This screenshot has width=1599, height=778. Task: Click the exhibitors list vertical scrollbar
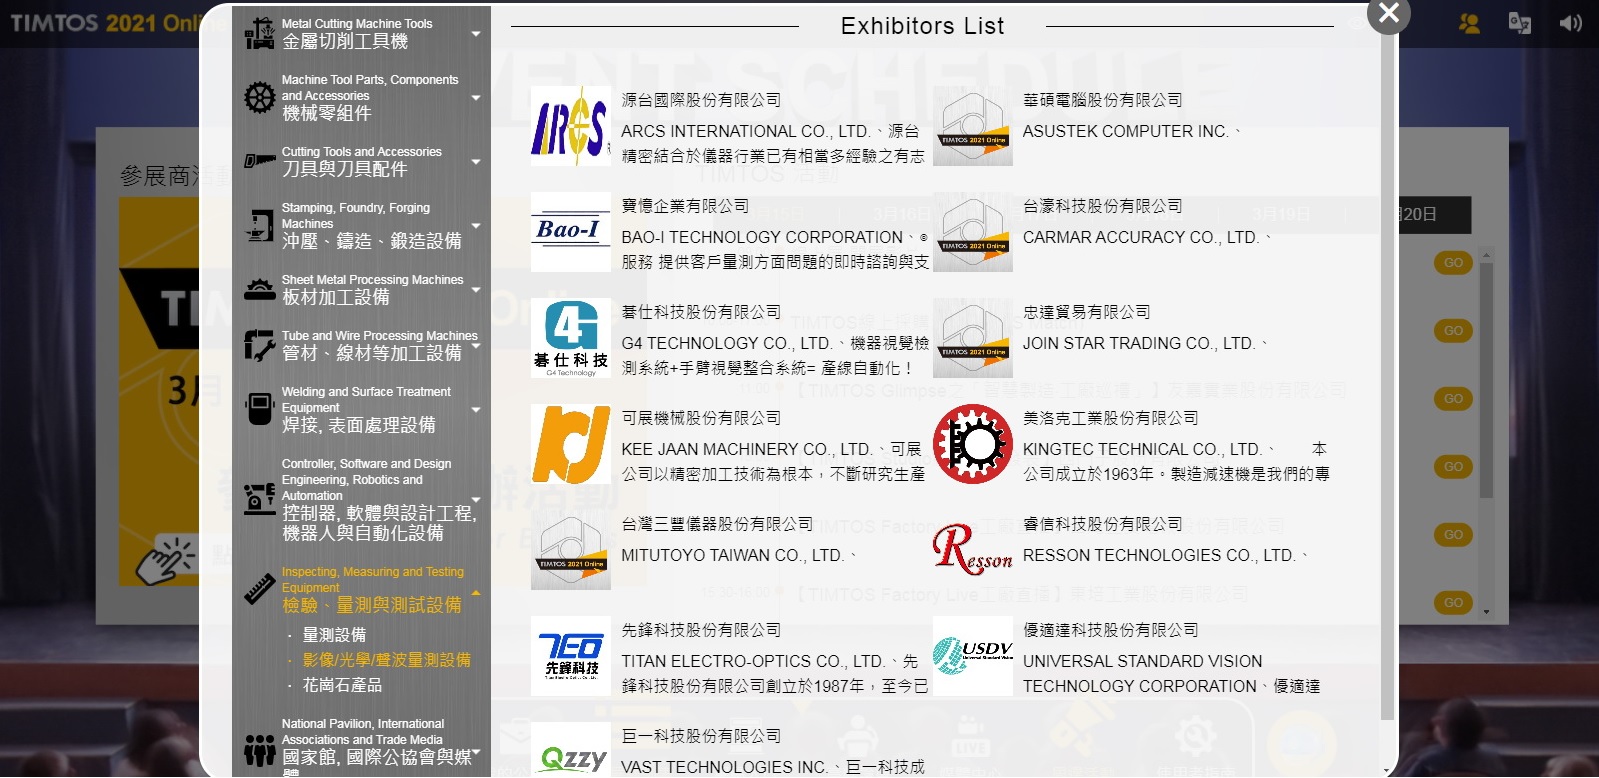[x=1386, y=372]
